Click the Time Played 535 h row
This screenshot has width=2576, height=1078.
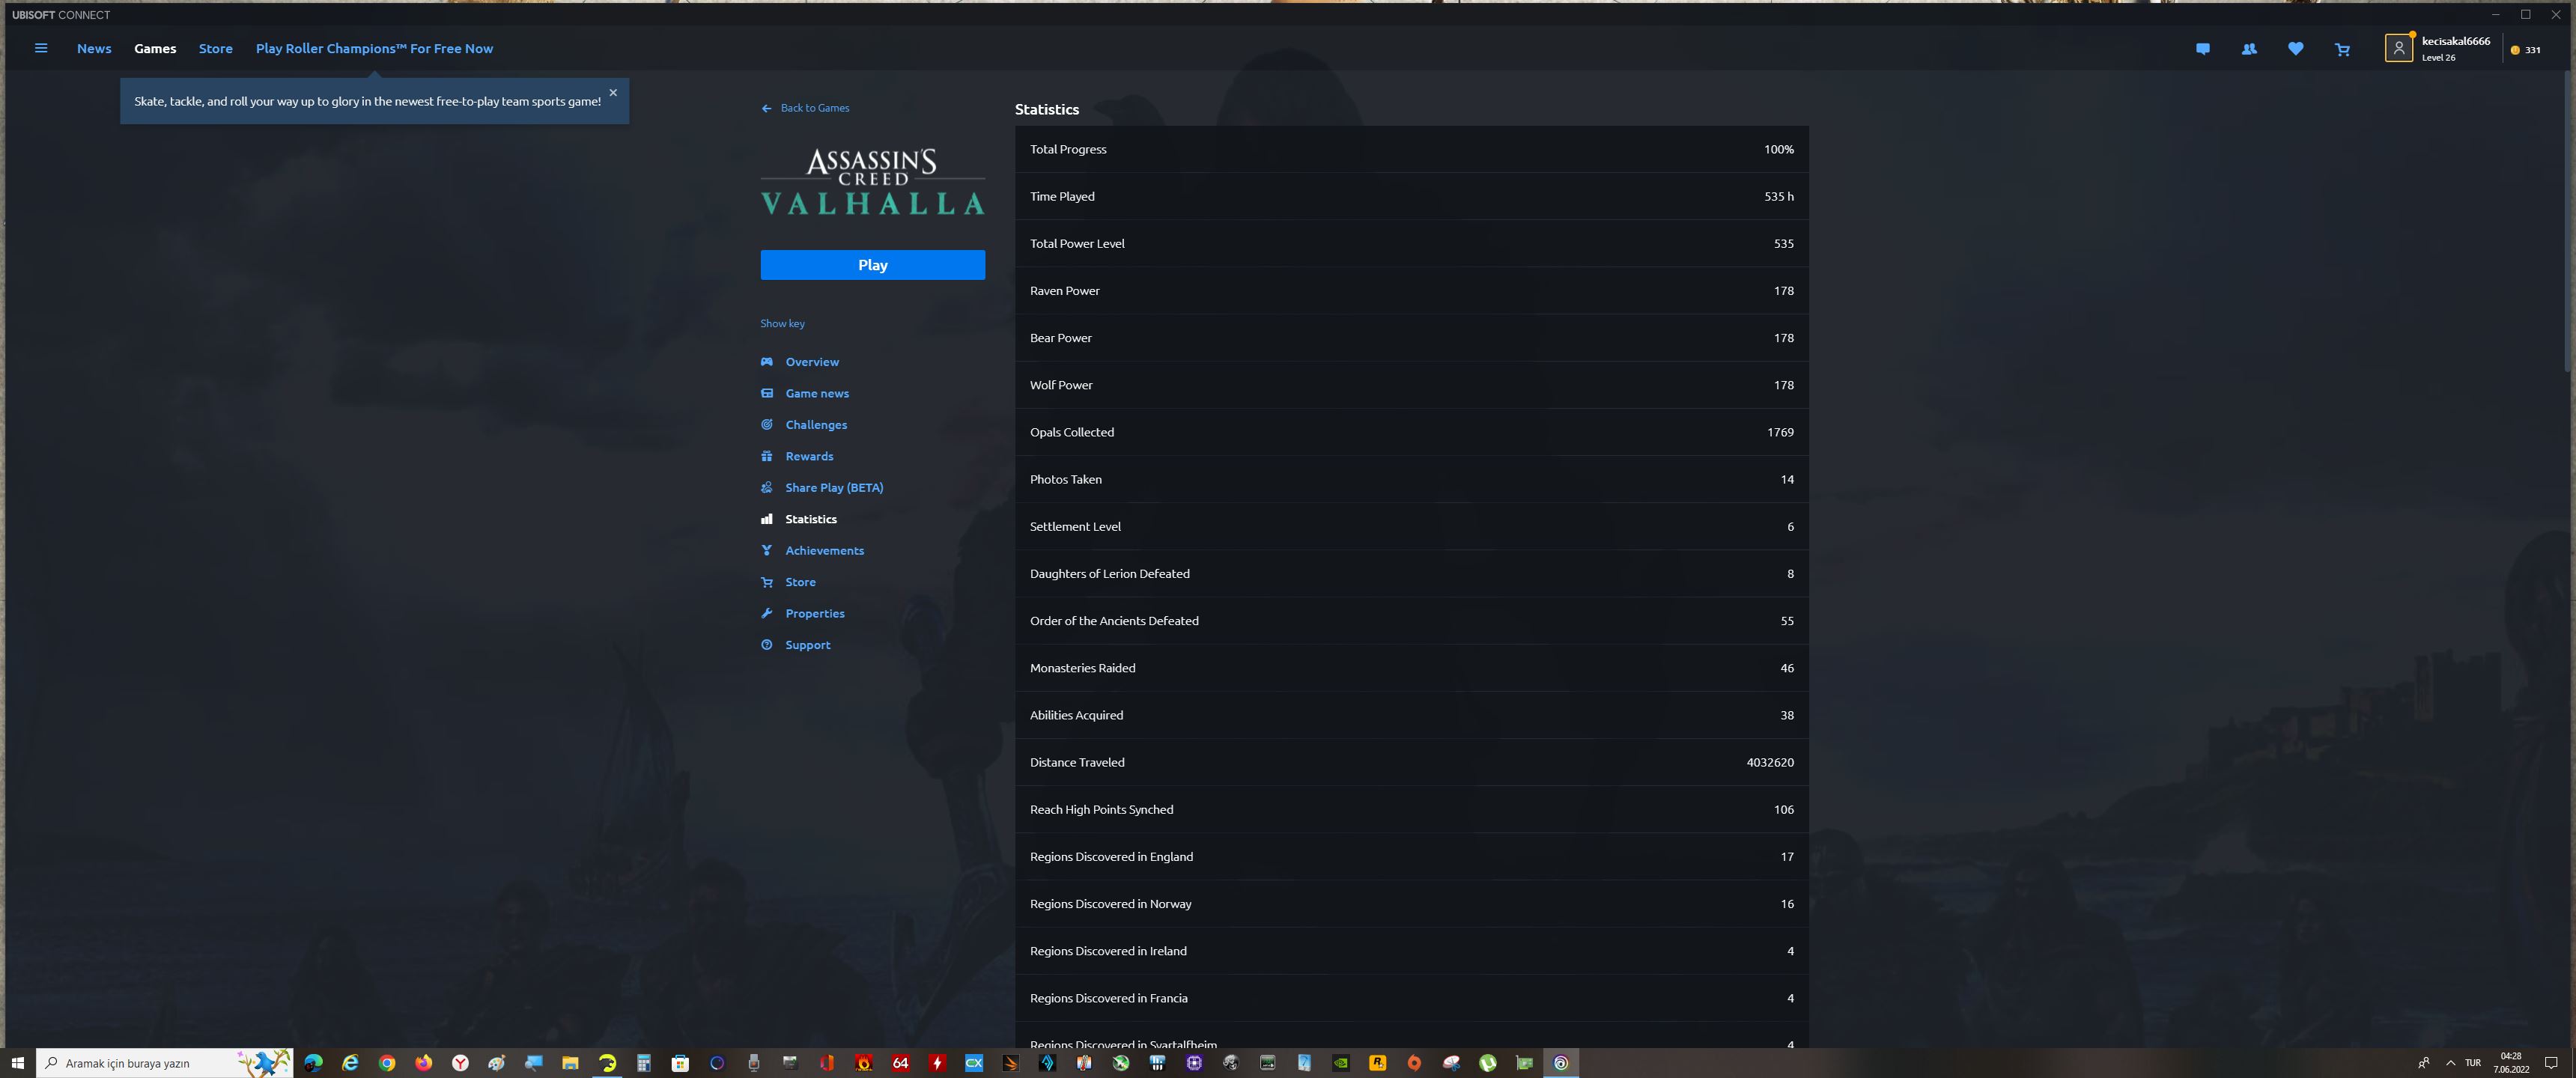(x=1411, y=196)
